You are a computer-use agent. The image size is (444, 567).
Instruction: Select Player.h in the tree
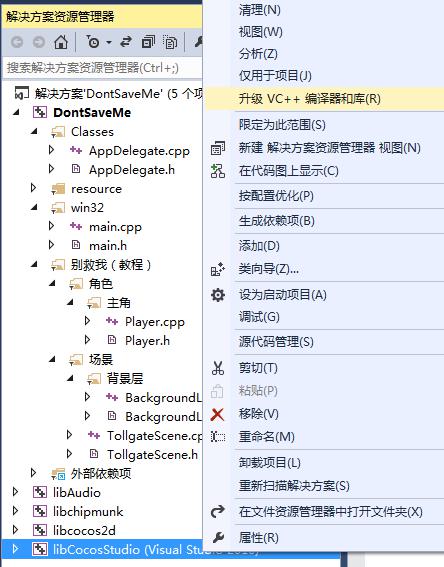click(147, 341)
